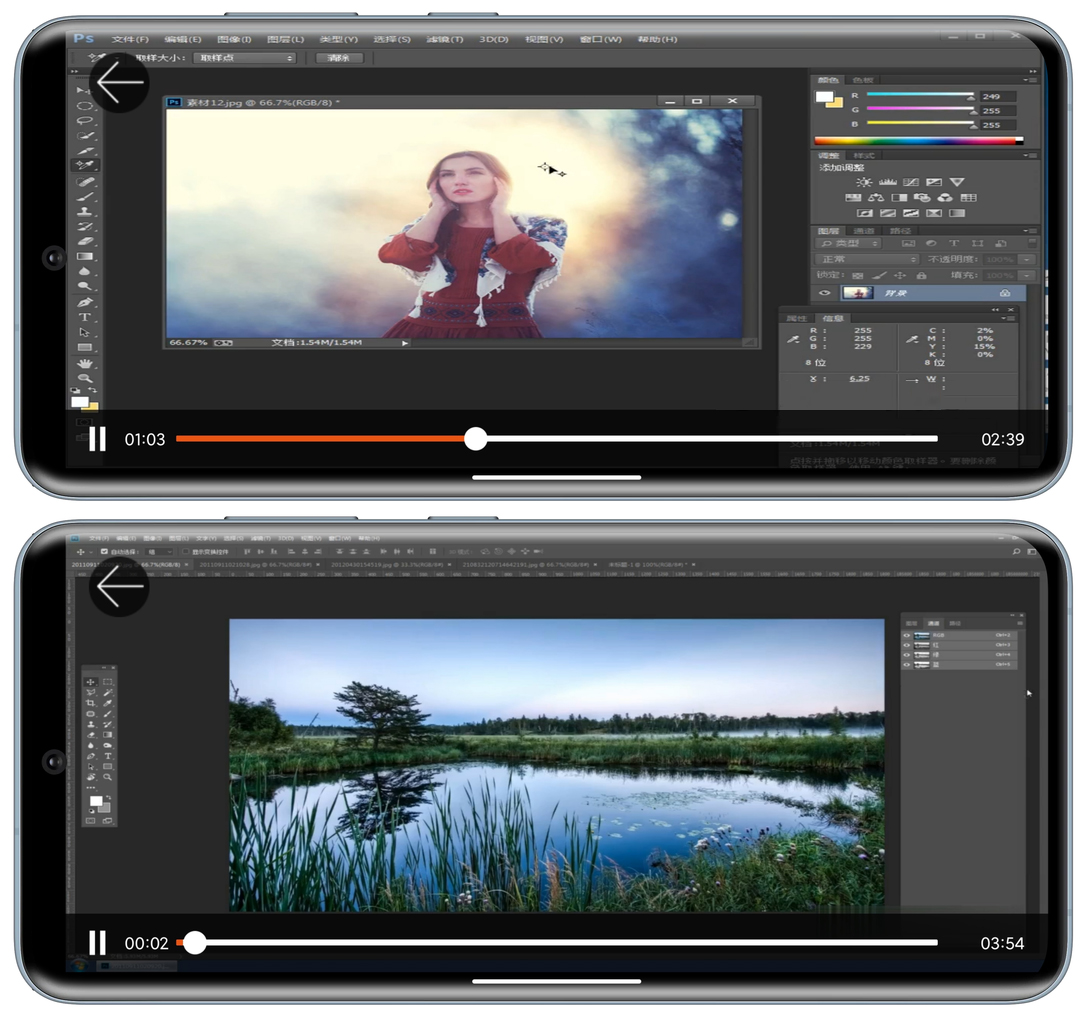Pause the video playing at 01:03

[97, 438]
